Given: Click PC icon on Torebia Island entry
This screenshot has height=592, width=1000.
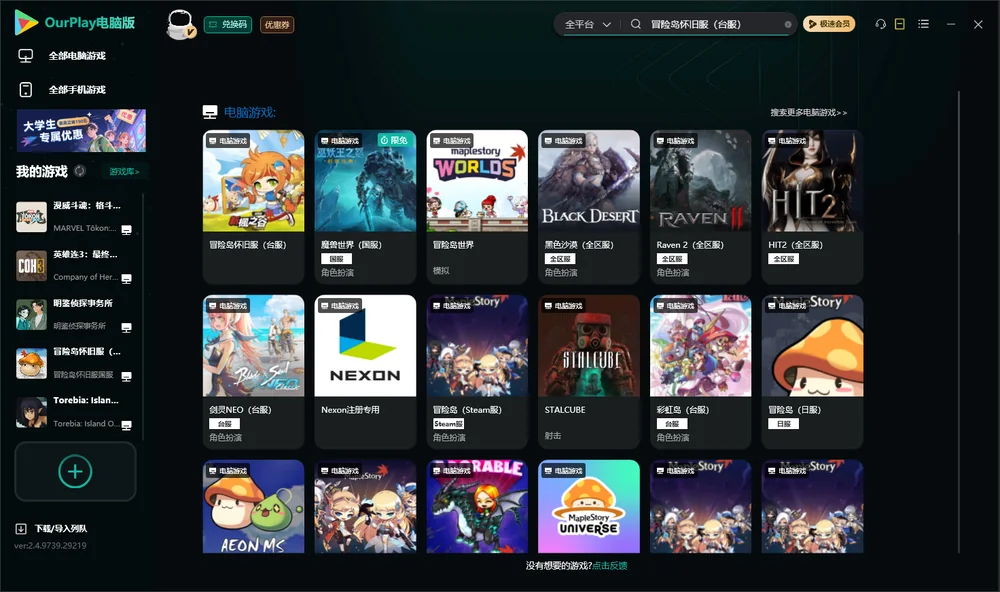Looking at the screenshot, I should [x=127, y=426].
